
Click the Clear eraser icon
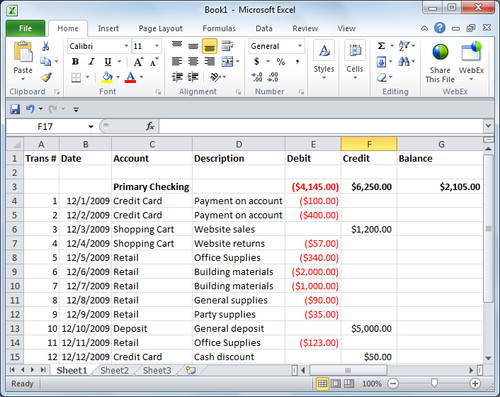click(x=382, y=78)
